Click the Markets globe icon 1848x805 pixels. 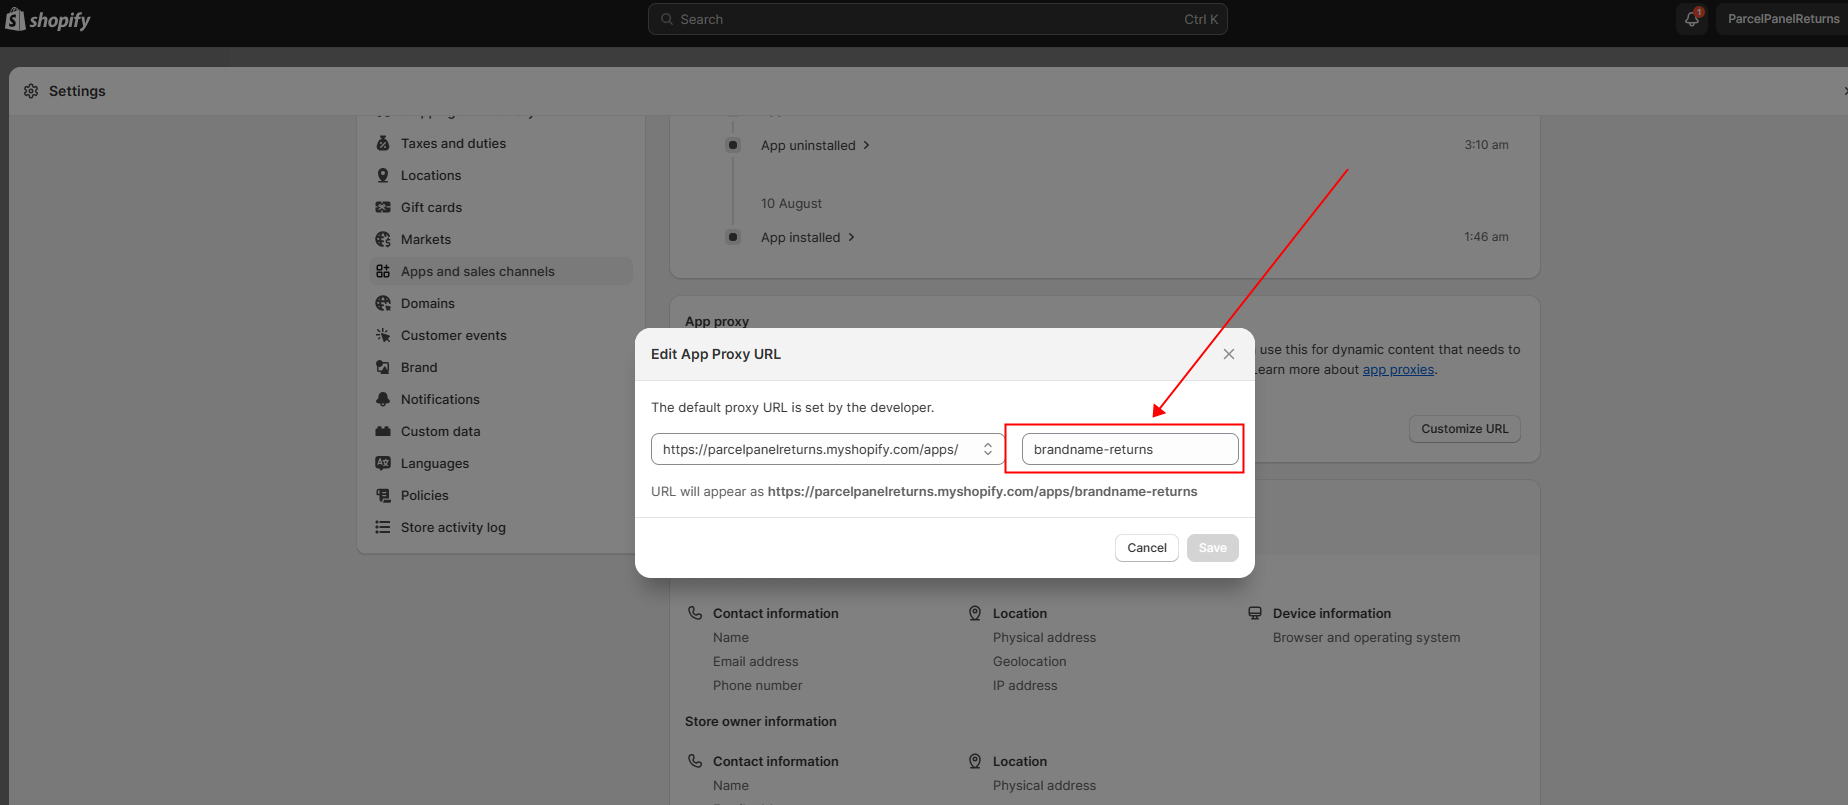(383, 239)
